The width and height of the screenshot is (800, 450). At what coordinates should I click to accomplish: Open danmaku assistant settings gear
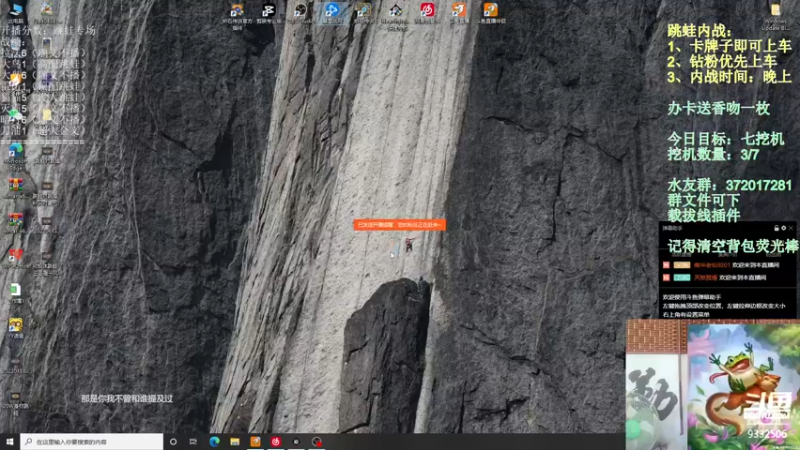click(783, 228)
